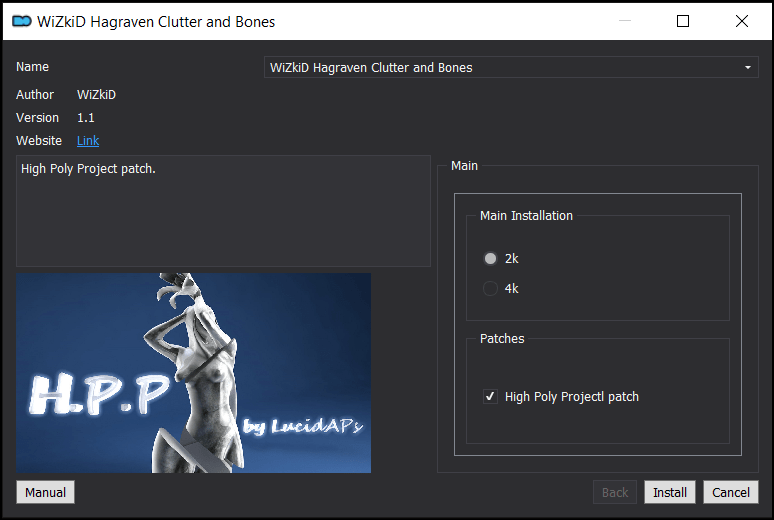Click the Install button
Screen dimensions: 774x520
[670, 492]
